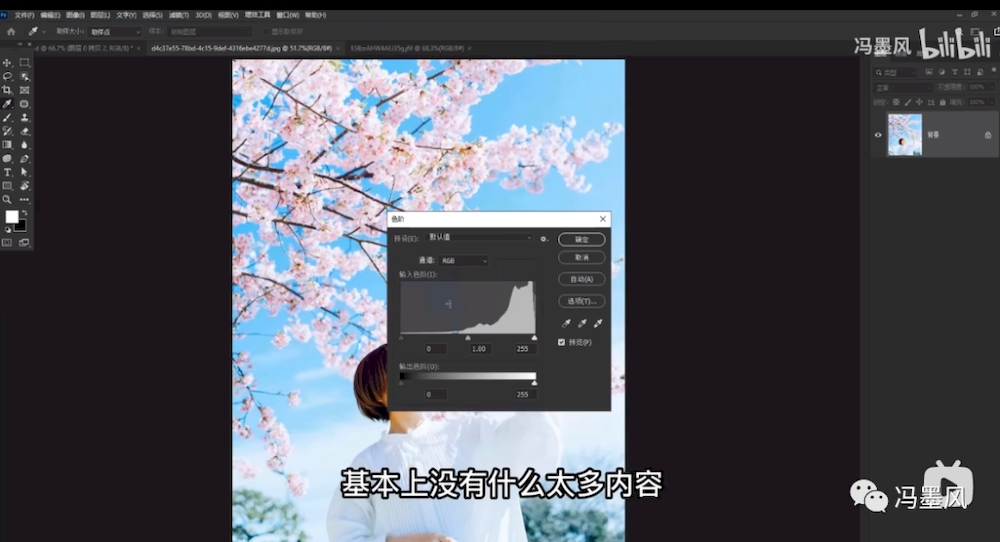Select the Move tool

(x=8, y=63)
